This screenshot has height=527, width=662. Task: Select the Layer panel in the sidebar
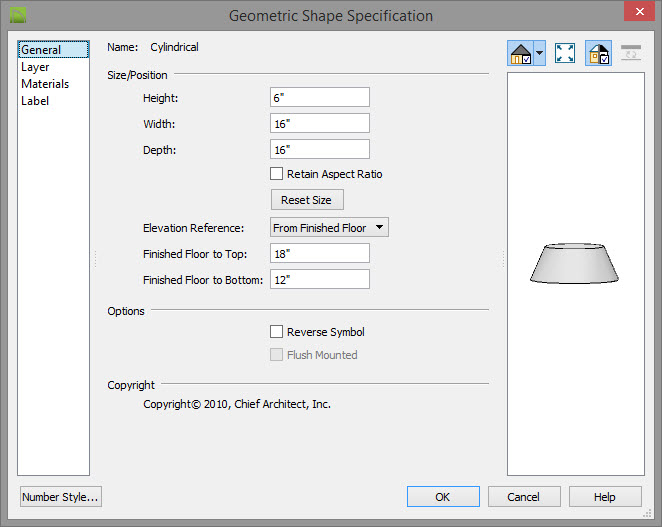35,67
